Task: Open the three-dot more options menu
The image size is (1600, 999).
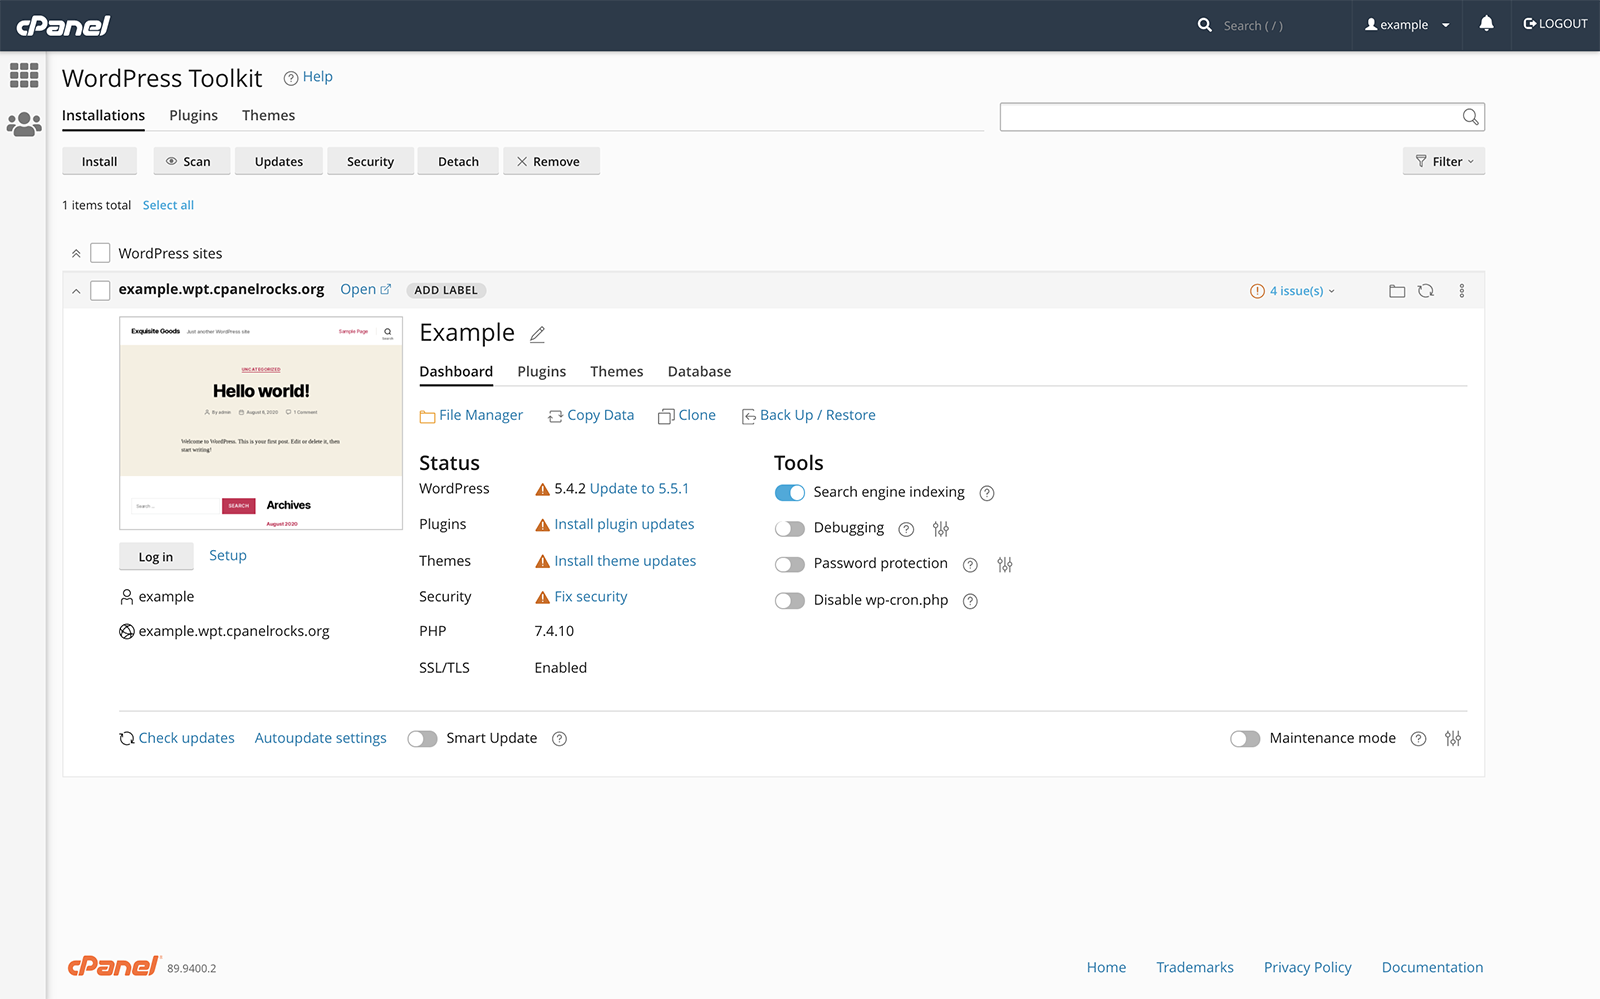Action: (1461, 291)
